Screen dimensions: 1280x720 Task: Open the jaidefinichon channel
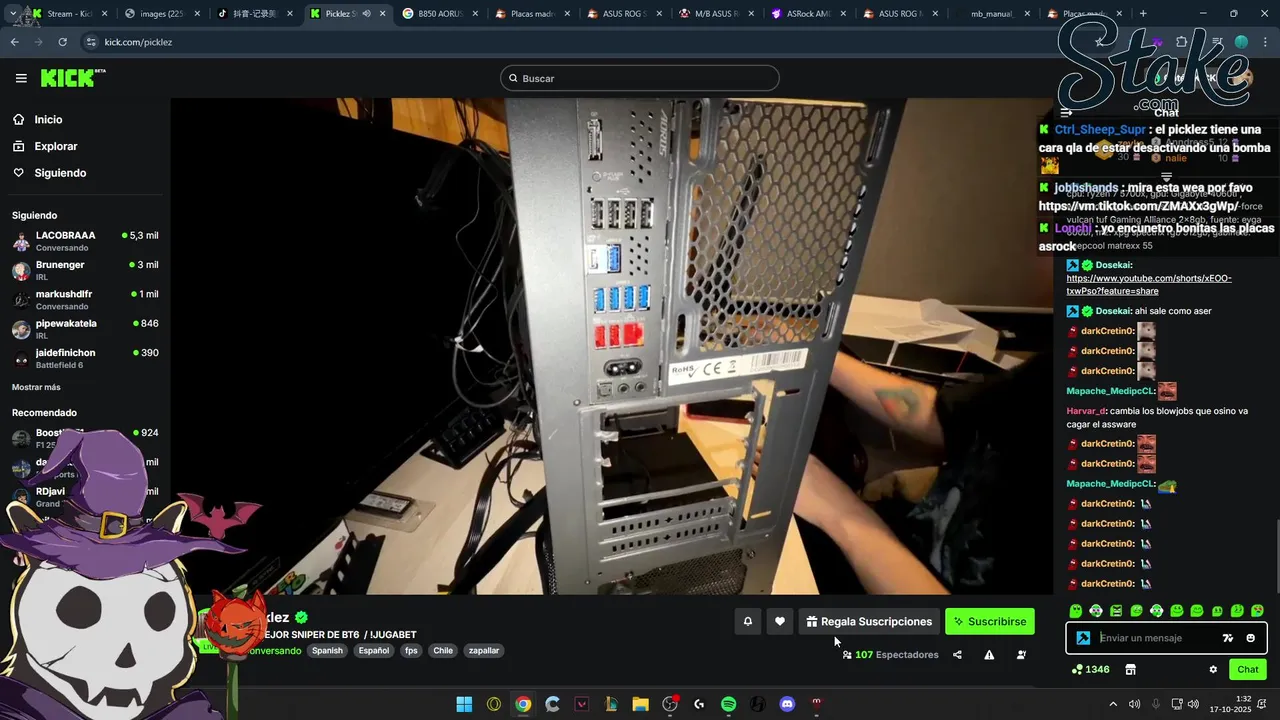point(85,358)
